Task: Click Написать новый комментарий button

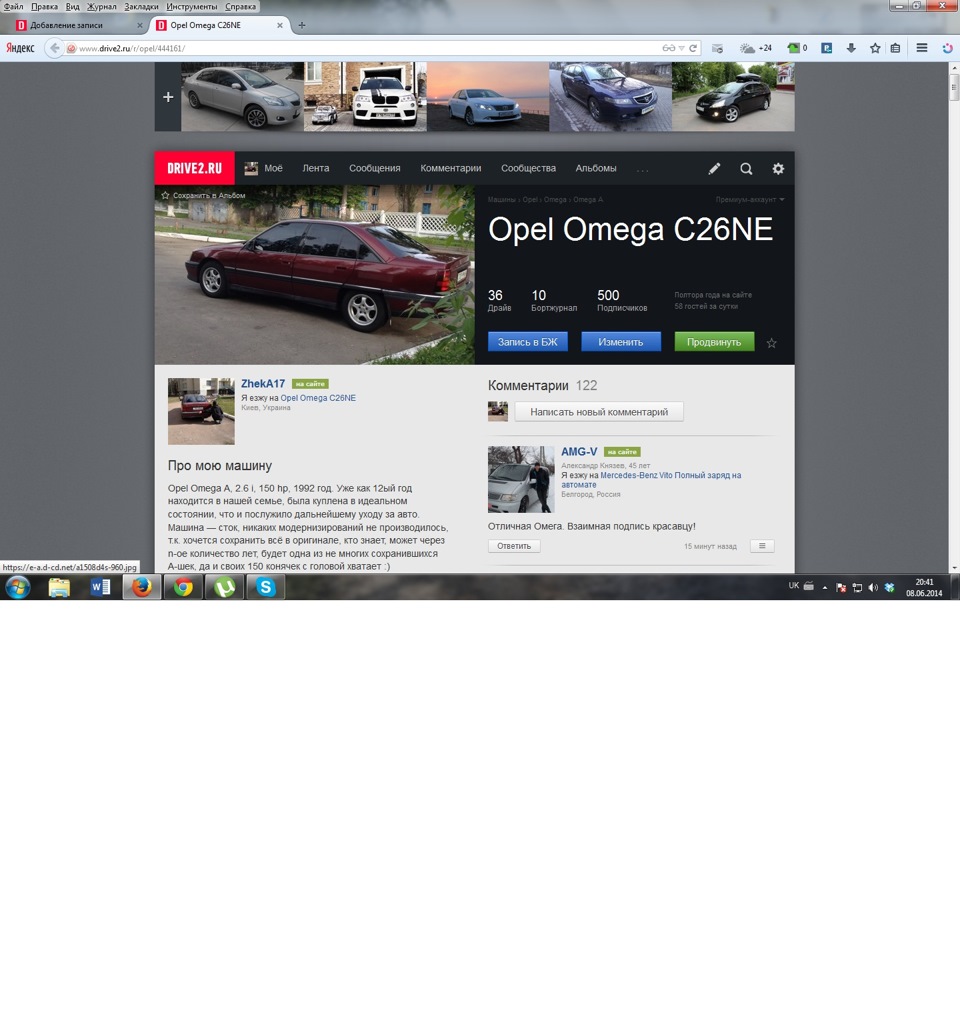Action: (x=599, y=412)
